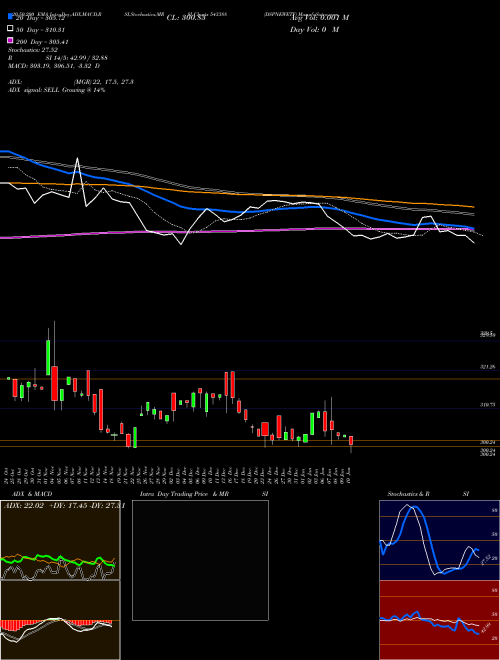Image resolution: width=500 pixels, height=660 pixels.
Task: Click the magenta 200 Day legend swatch
Action: (x=10, y=41)
